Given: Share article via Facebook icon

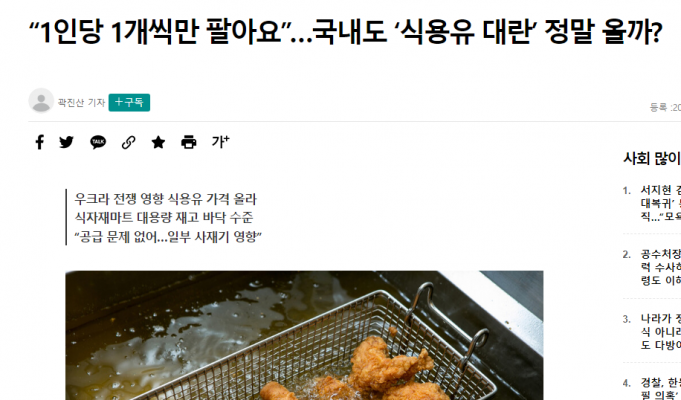Looking at the screenshot, I should pos(40,142).
